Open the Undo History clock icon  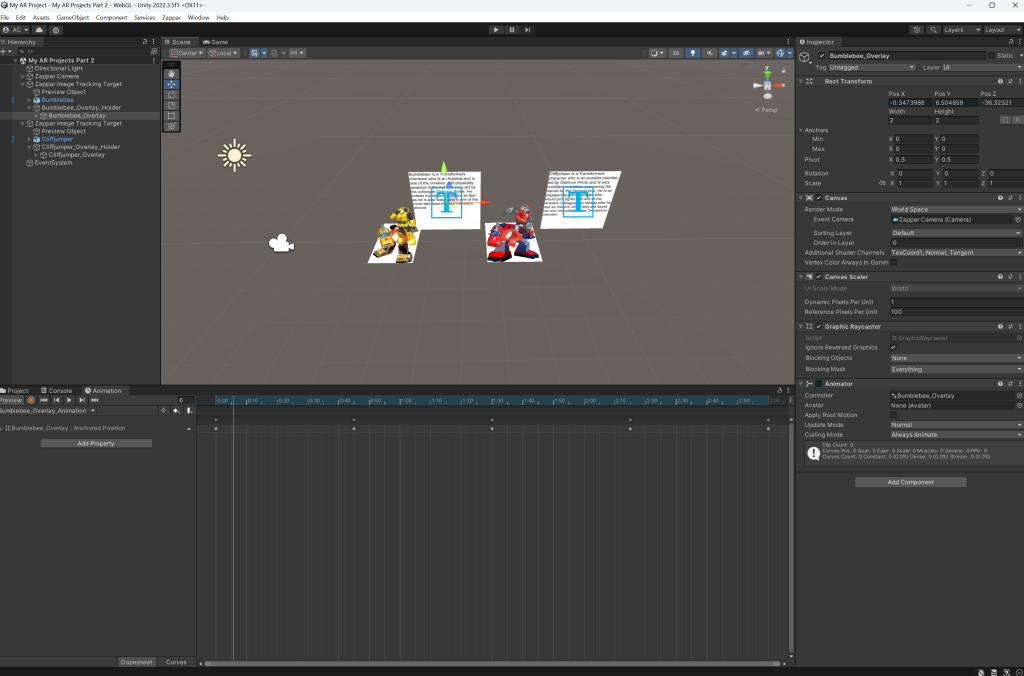point(917,30)
